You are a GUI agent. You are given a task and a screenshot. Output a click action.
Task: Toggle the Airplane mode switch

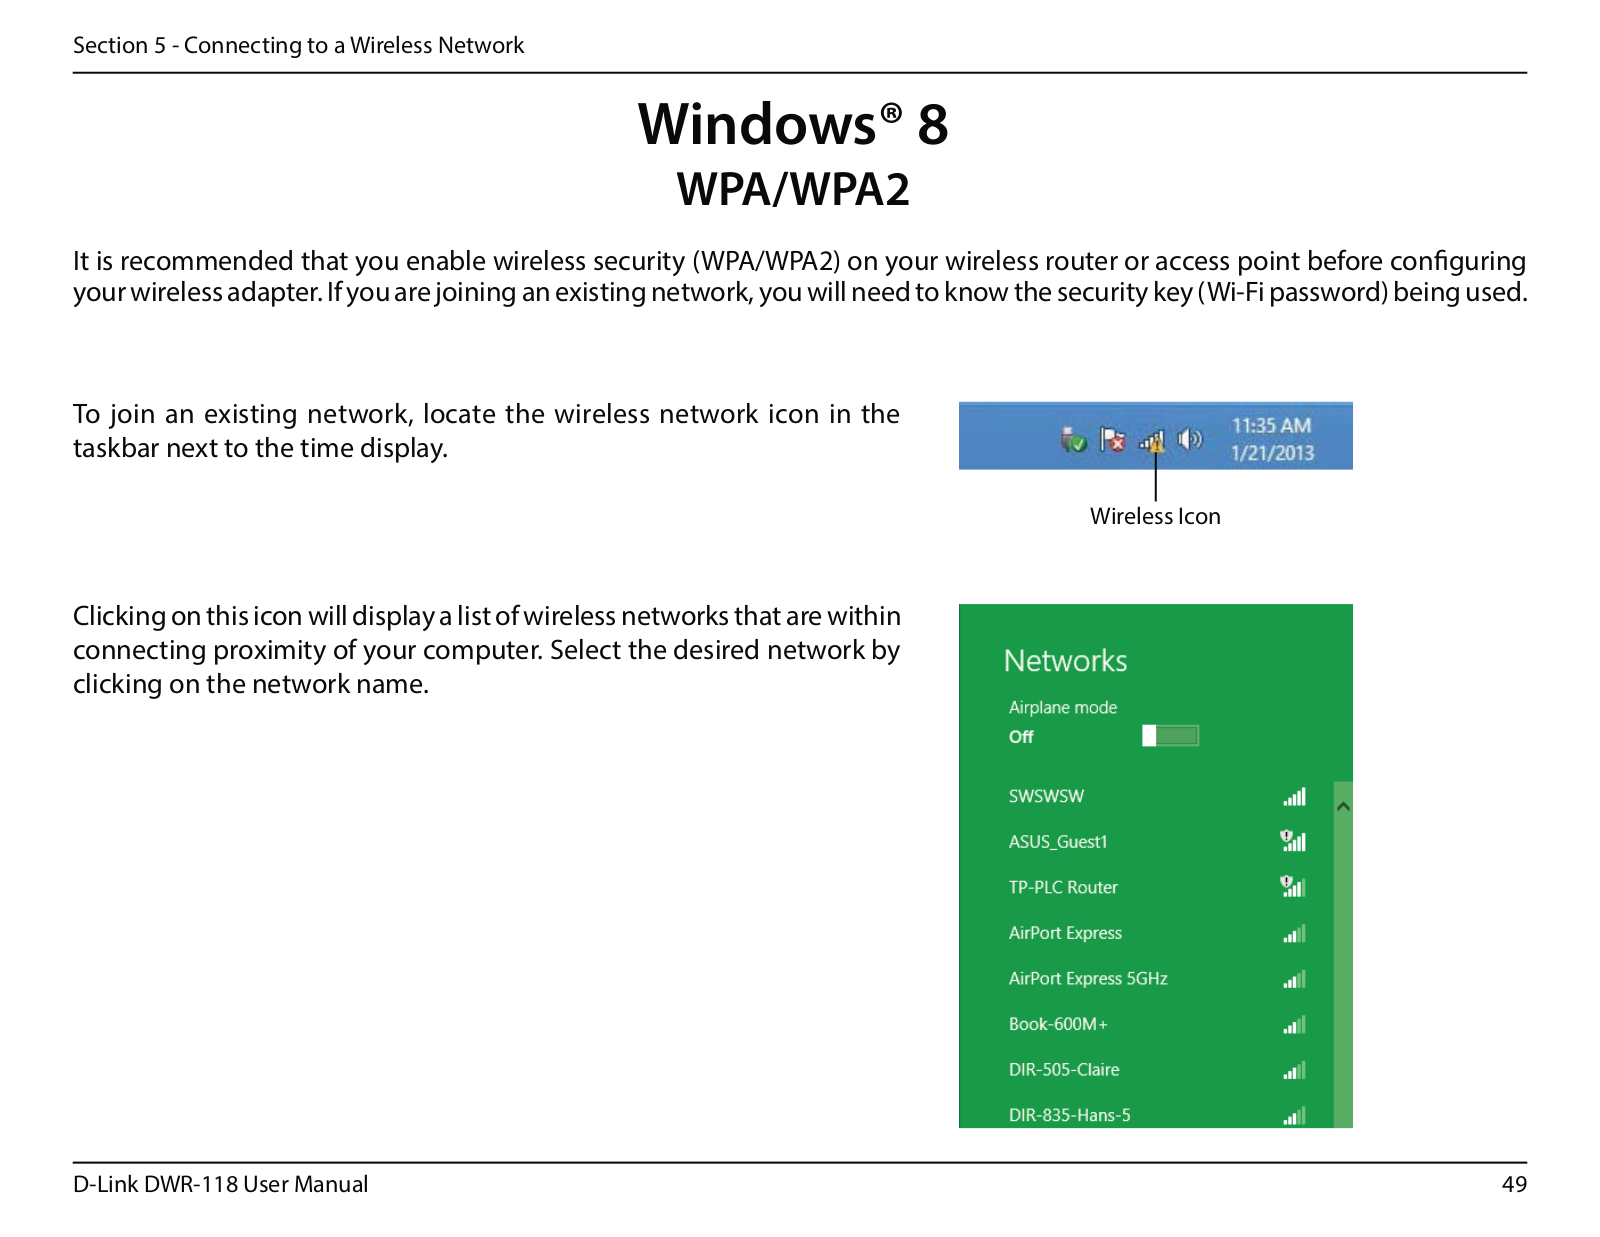click(x=1170, y=736)
